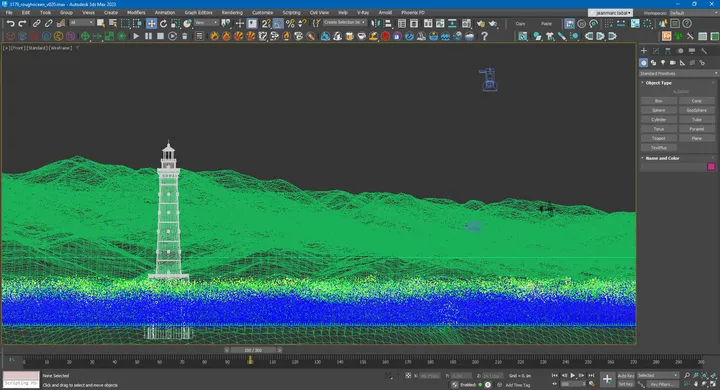Activate the Select and Link tool
Image resolution: width=720 pixels, height=390 pixels.
(x=36, y=23)
